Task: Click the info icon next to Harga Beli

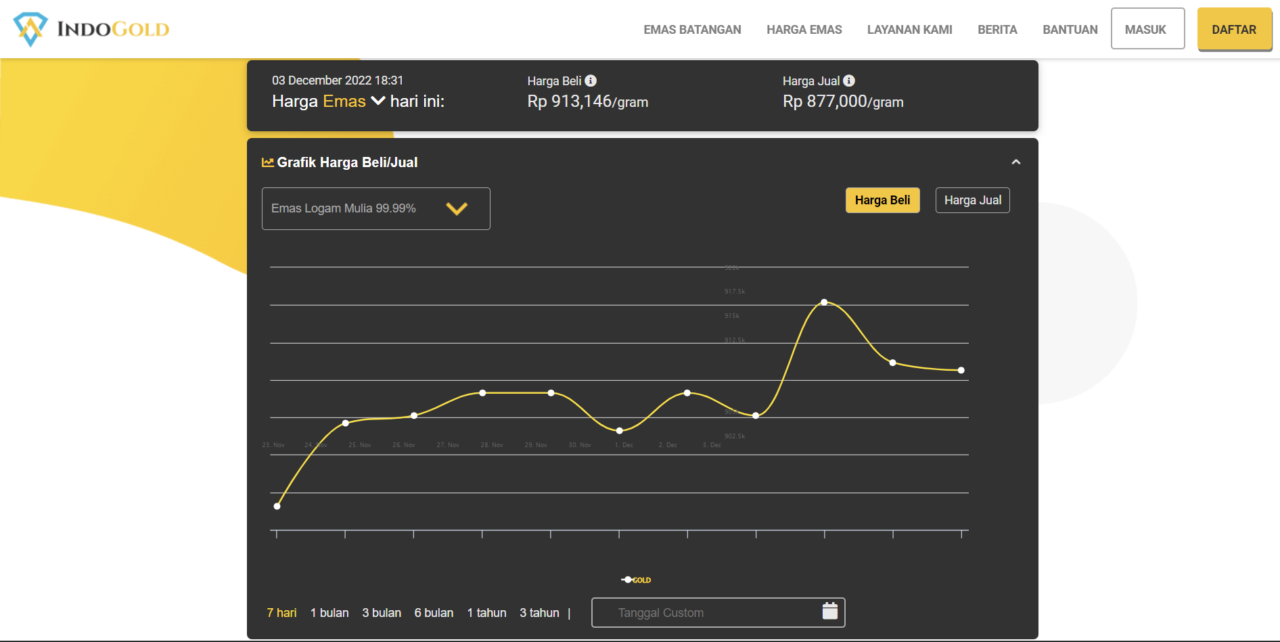Action: pos(591,81)
